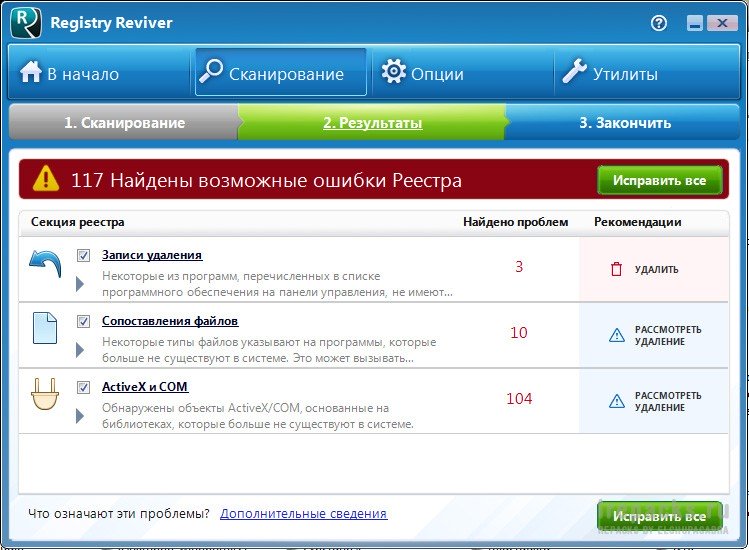The image size is (749, 550).
Task: Click the problem count 3
Action: point(519,267)
